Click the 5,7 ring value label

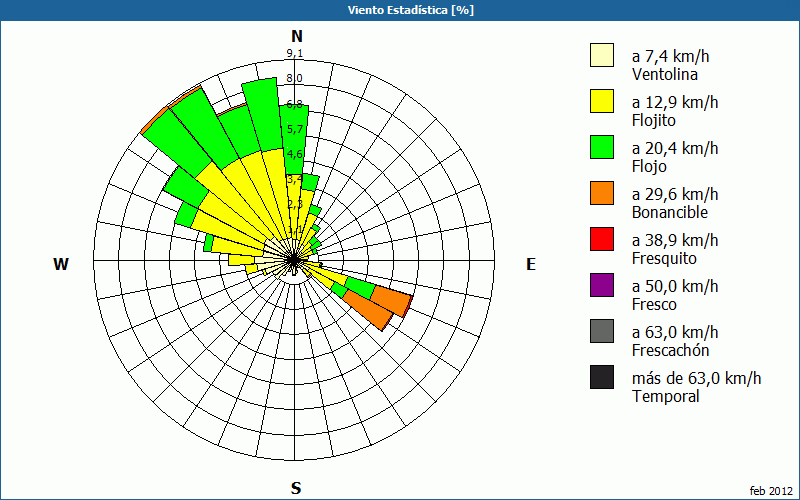295,129
